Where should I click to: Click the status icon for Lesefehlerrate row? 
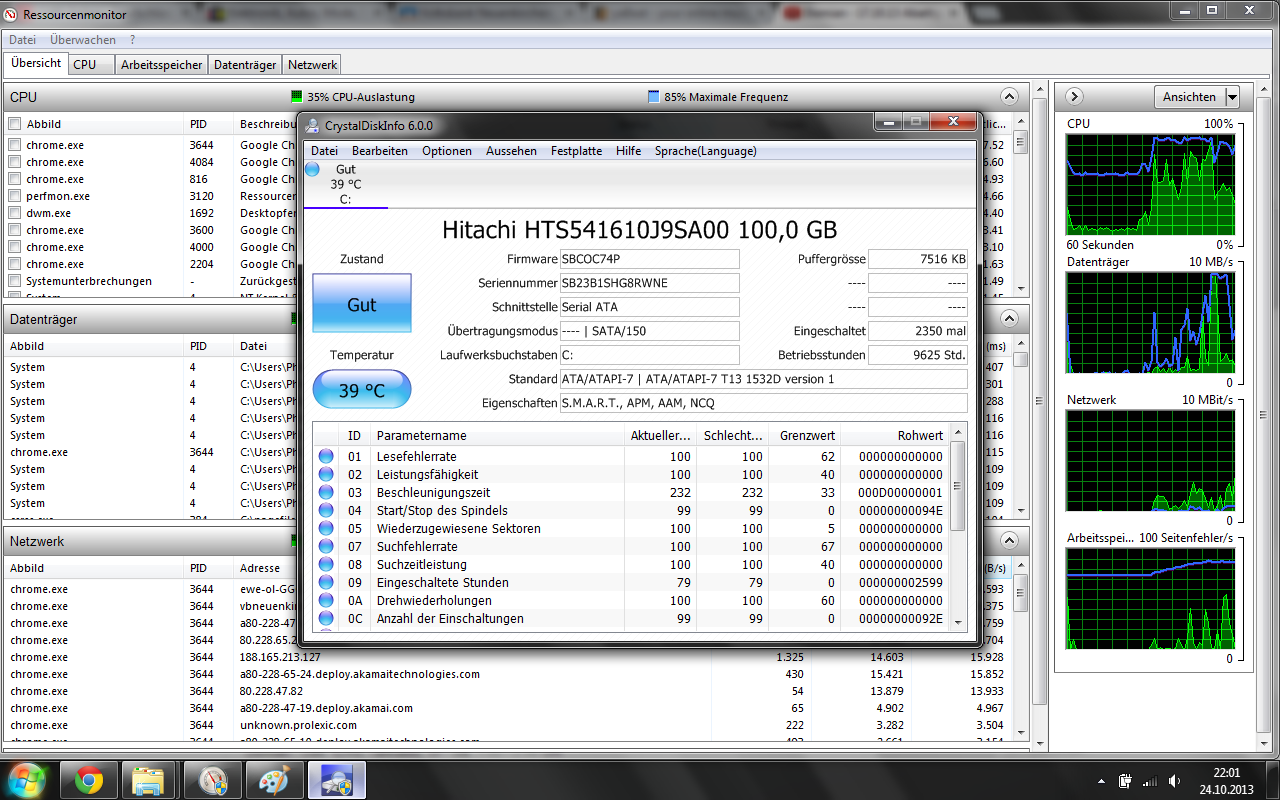pos(326,456)
